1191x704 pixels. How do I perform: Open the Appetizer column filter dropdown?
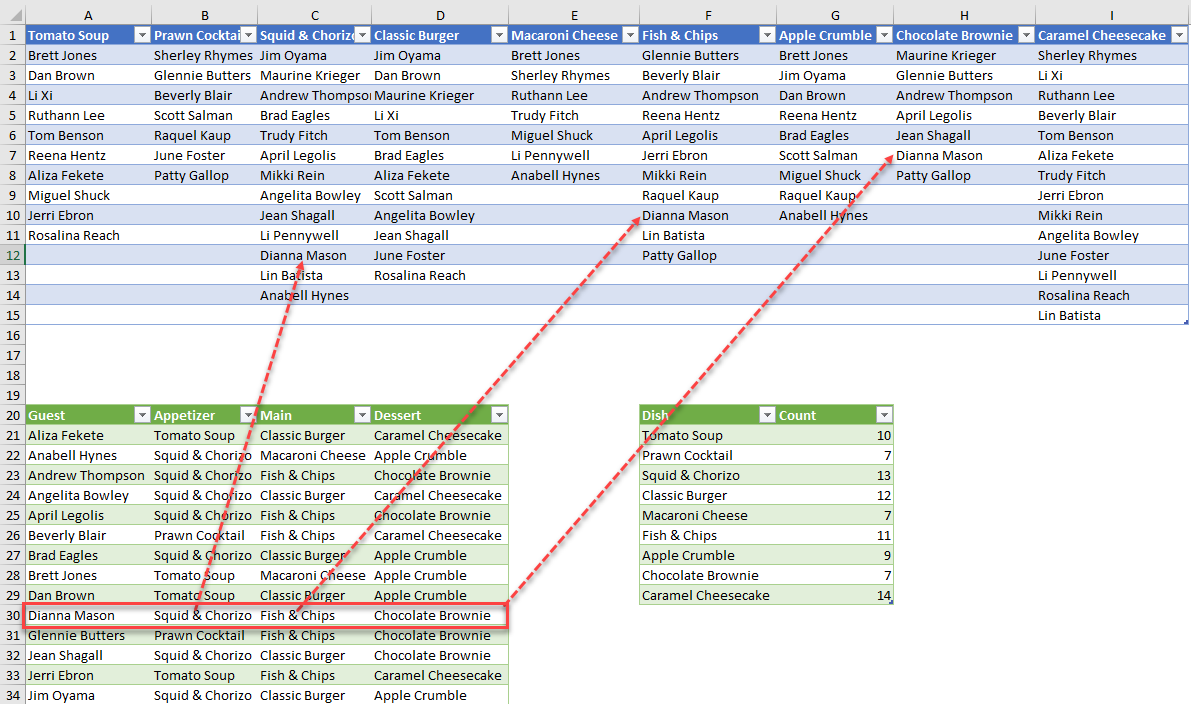pyautogui.click(x=247, y=415)
